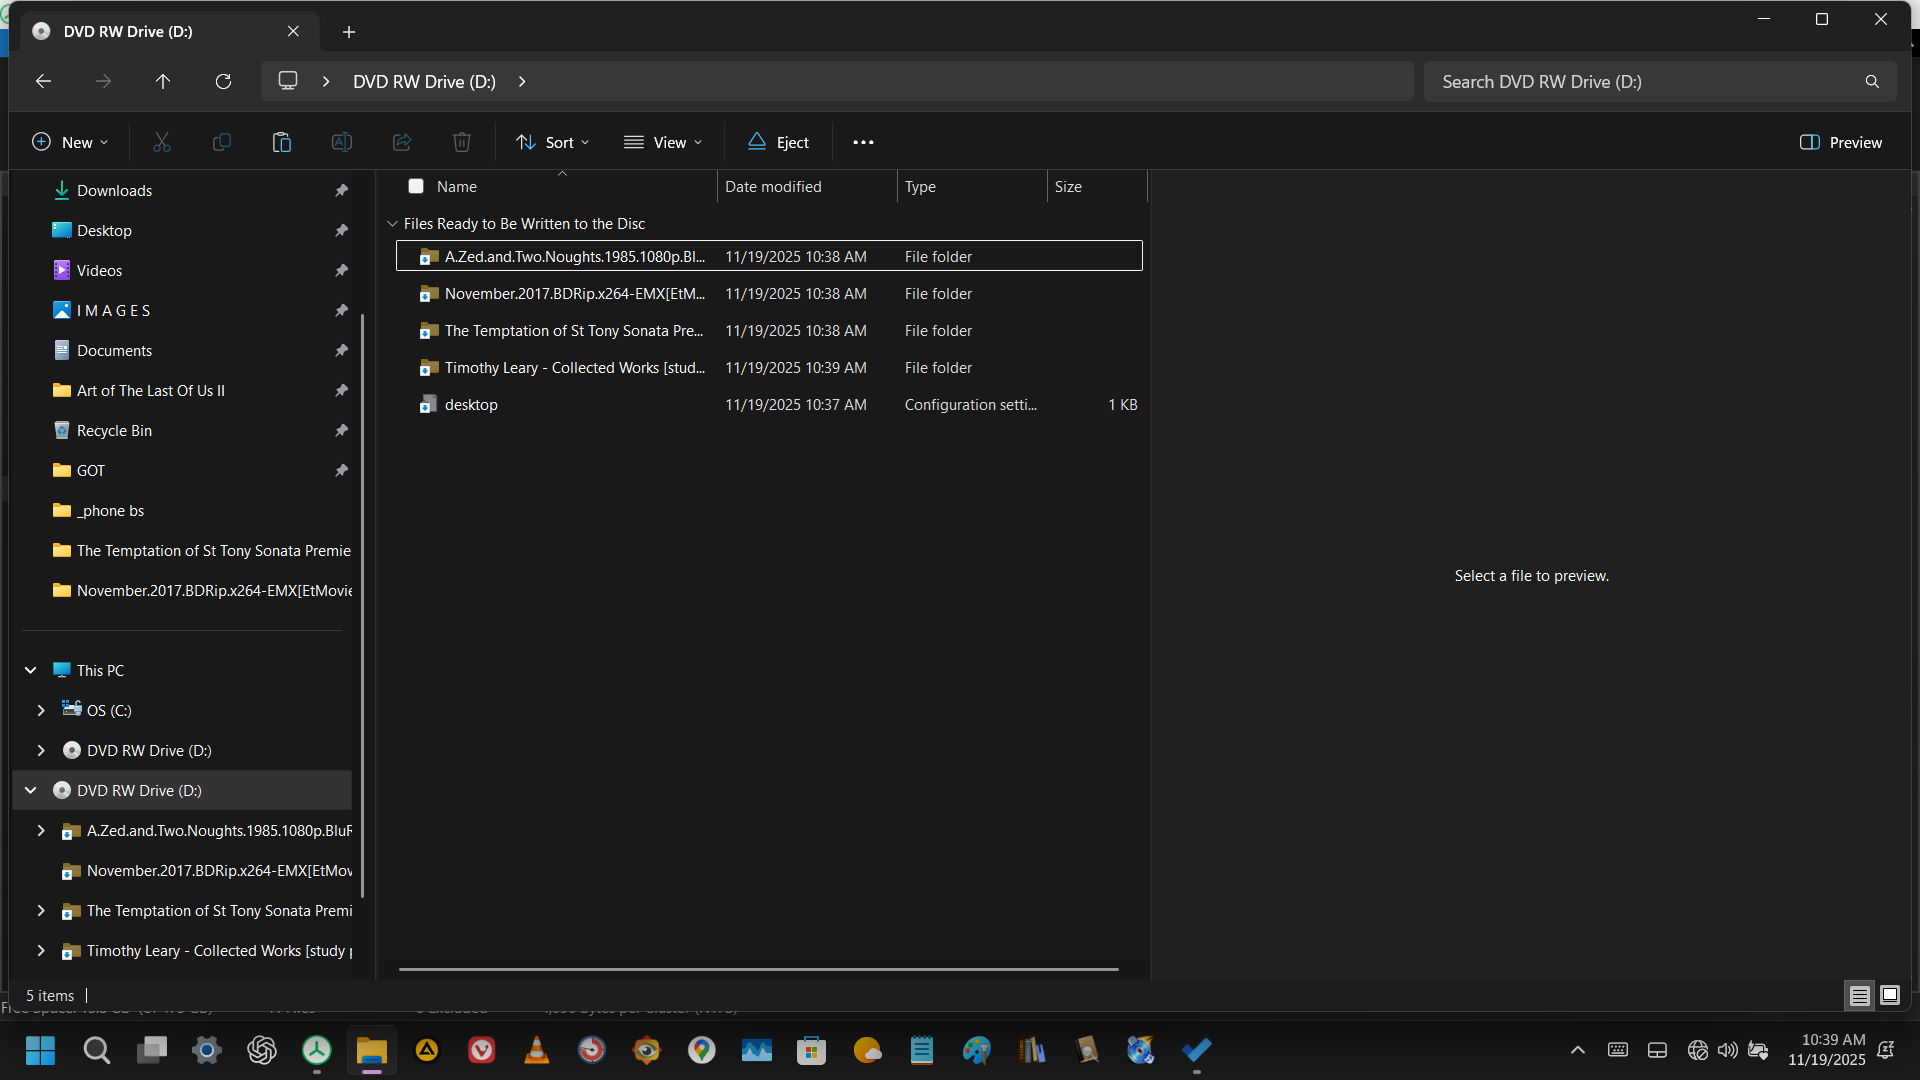Screen dimensions: 1920x1080
Task: Open the See more ellipsis menu
Action: (863, 142)
